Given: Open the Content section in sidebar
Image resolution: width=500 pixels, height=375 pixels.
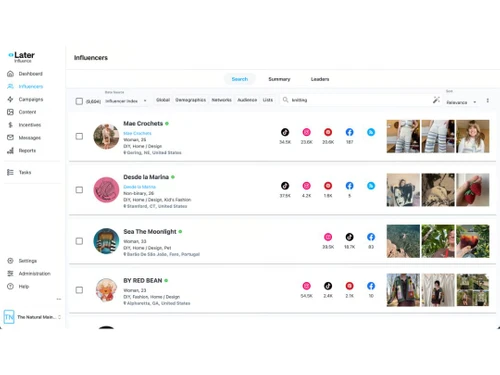Looking at the screenshot, I should coord(22,112).
